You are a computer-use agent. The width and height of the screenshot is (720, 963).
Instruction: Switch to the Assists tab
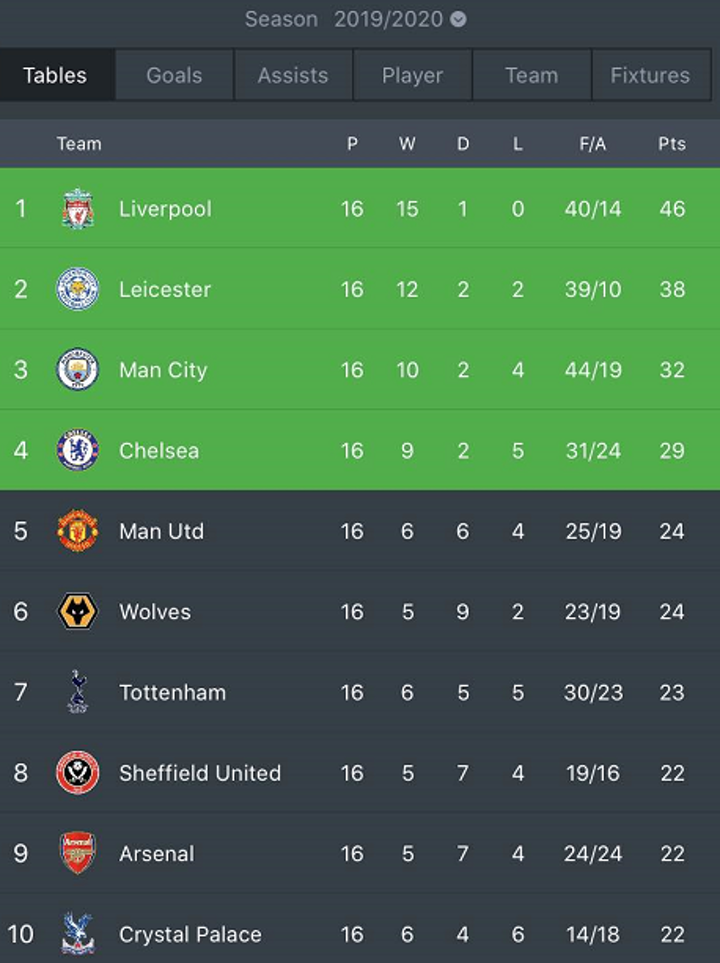click(x=293, y=75)
